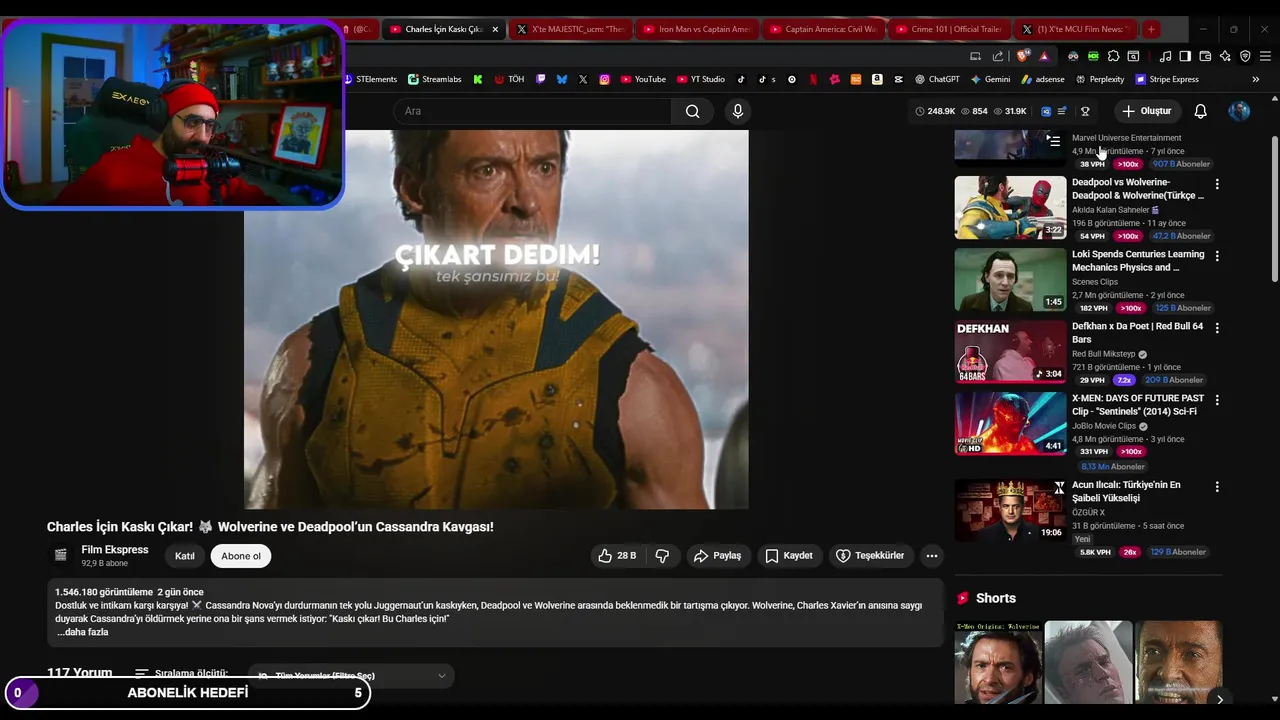This screenshot has height=720, width=1280.
Task: Open the green Kick bookmark icon
Action: pyautogui.click(x=478, y=79)
